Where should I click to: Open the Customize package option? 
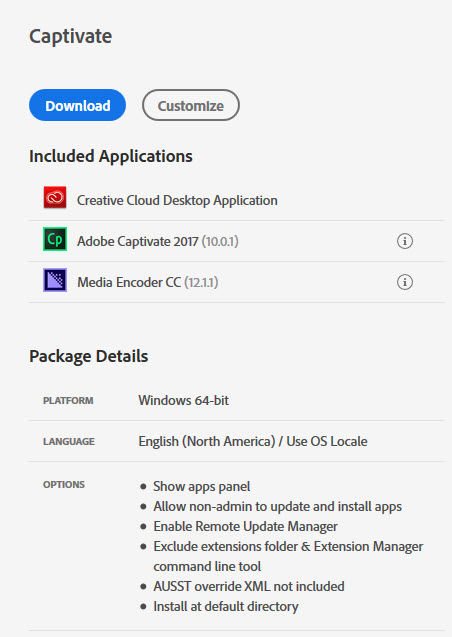tap(191, 105)
